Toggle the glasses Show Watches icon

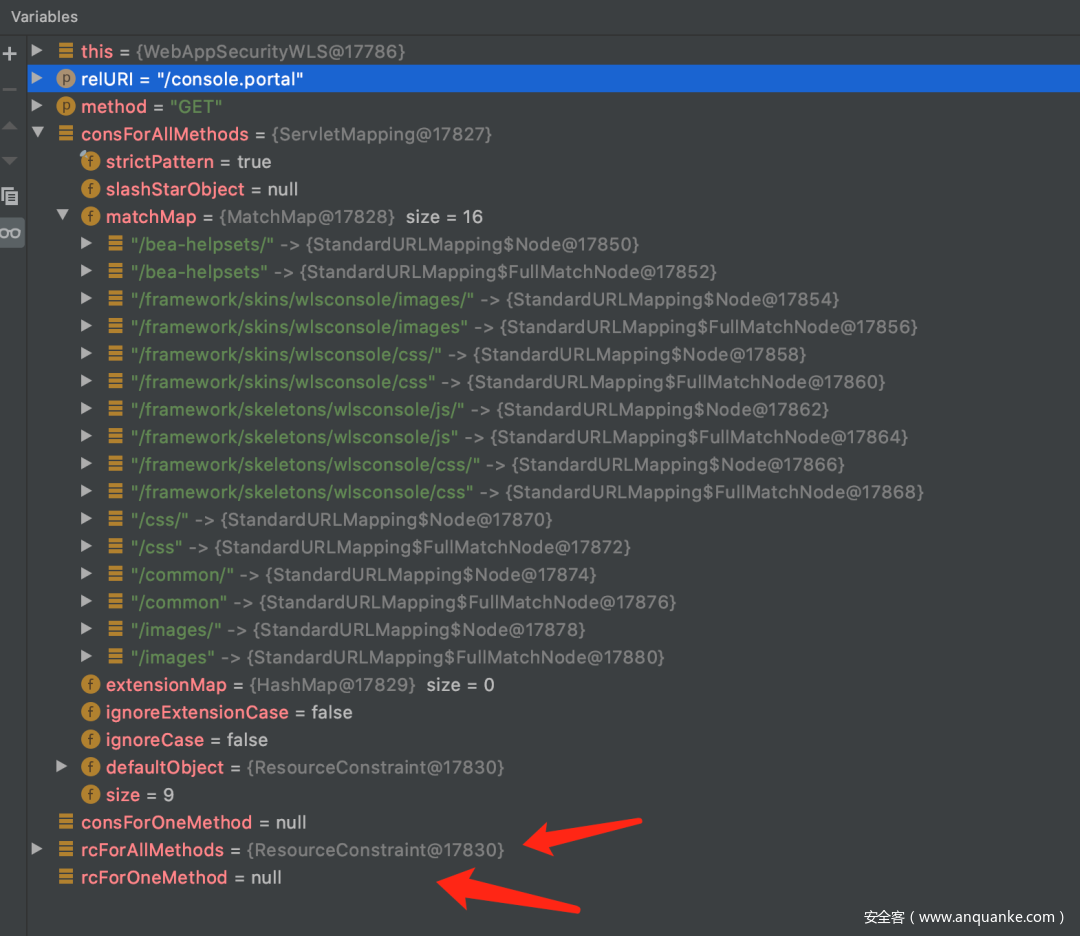[x=10, y=232]
